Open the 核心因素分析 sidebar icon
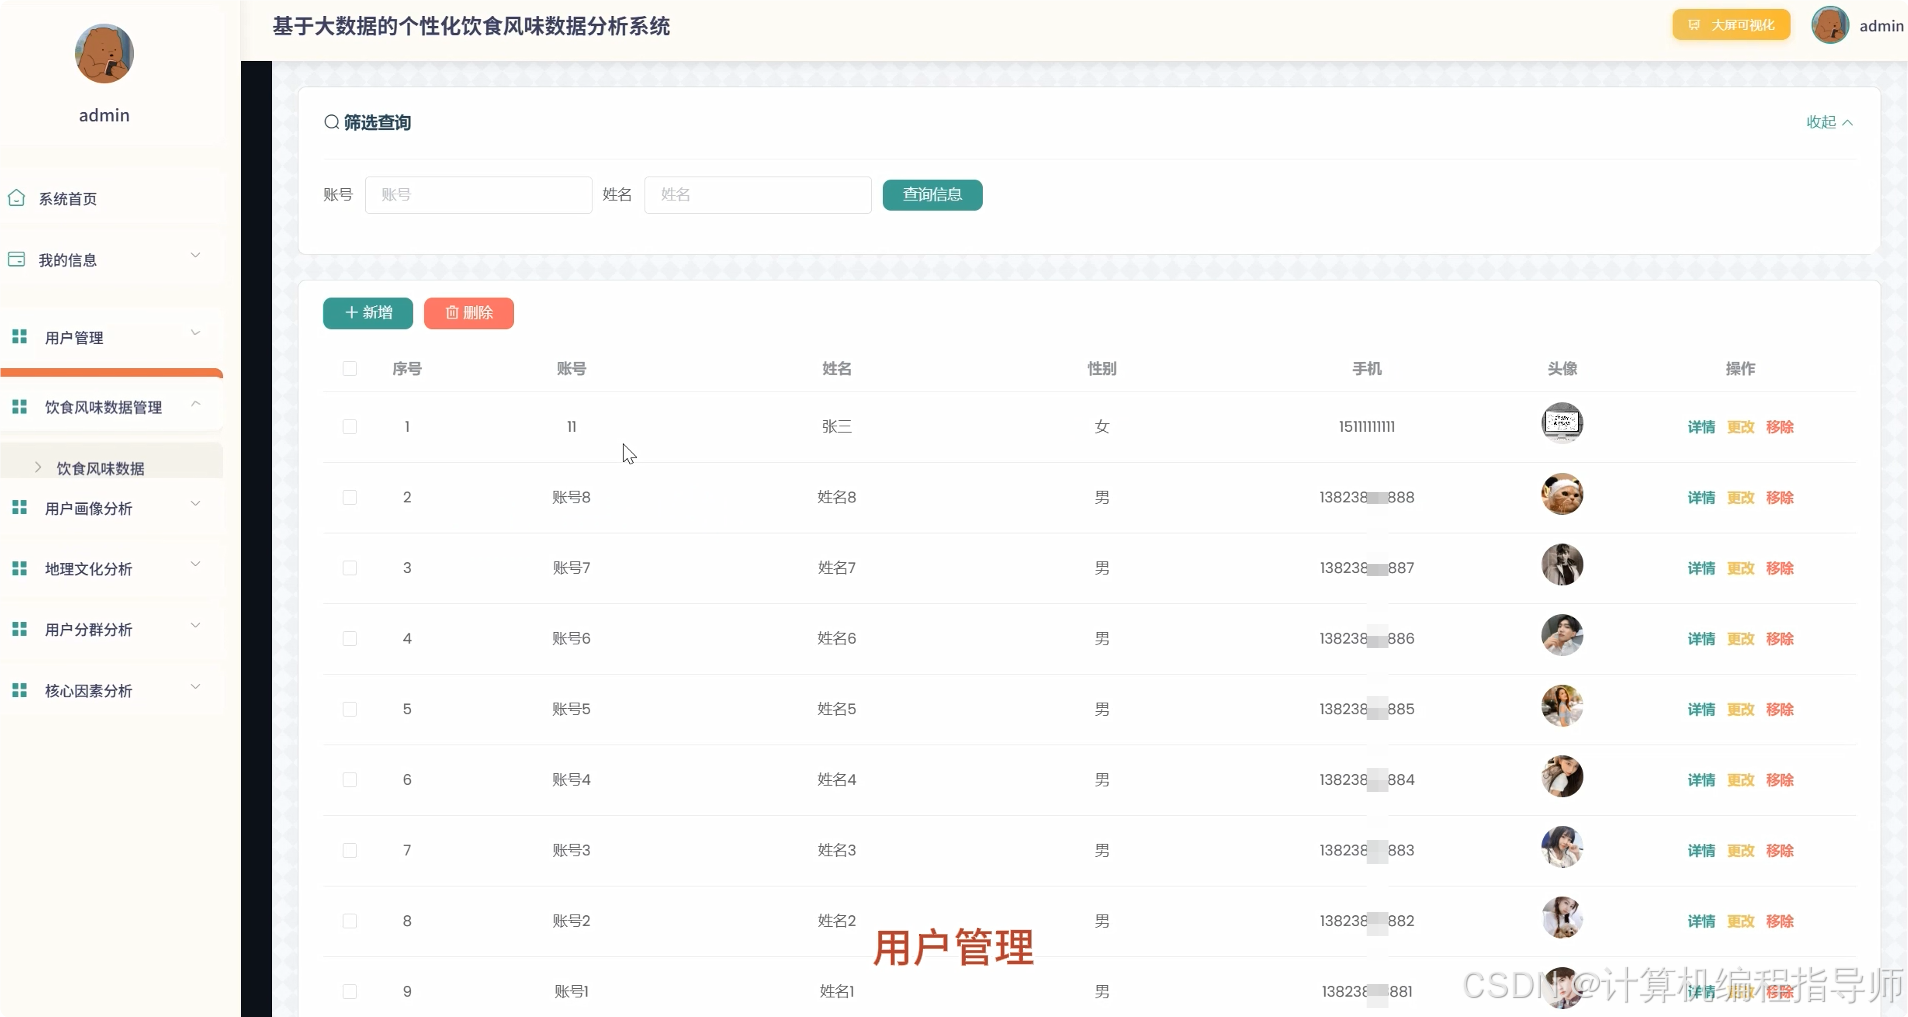The image size is (1908, 1017). click(x=20, y=690)
